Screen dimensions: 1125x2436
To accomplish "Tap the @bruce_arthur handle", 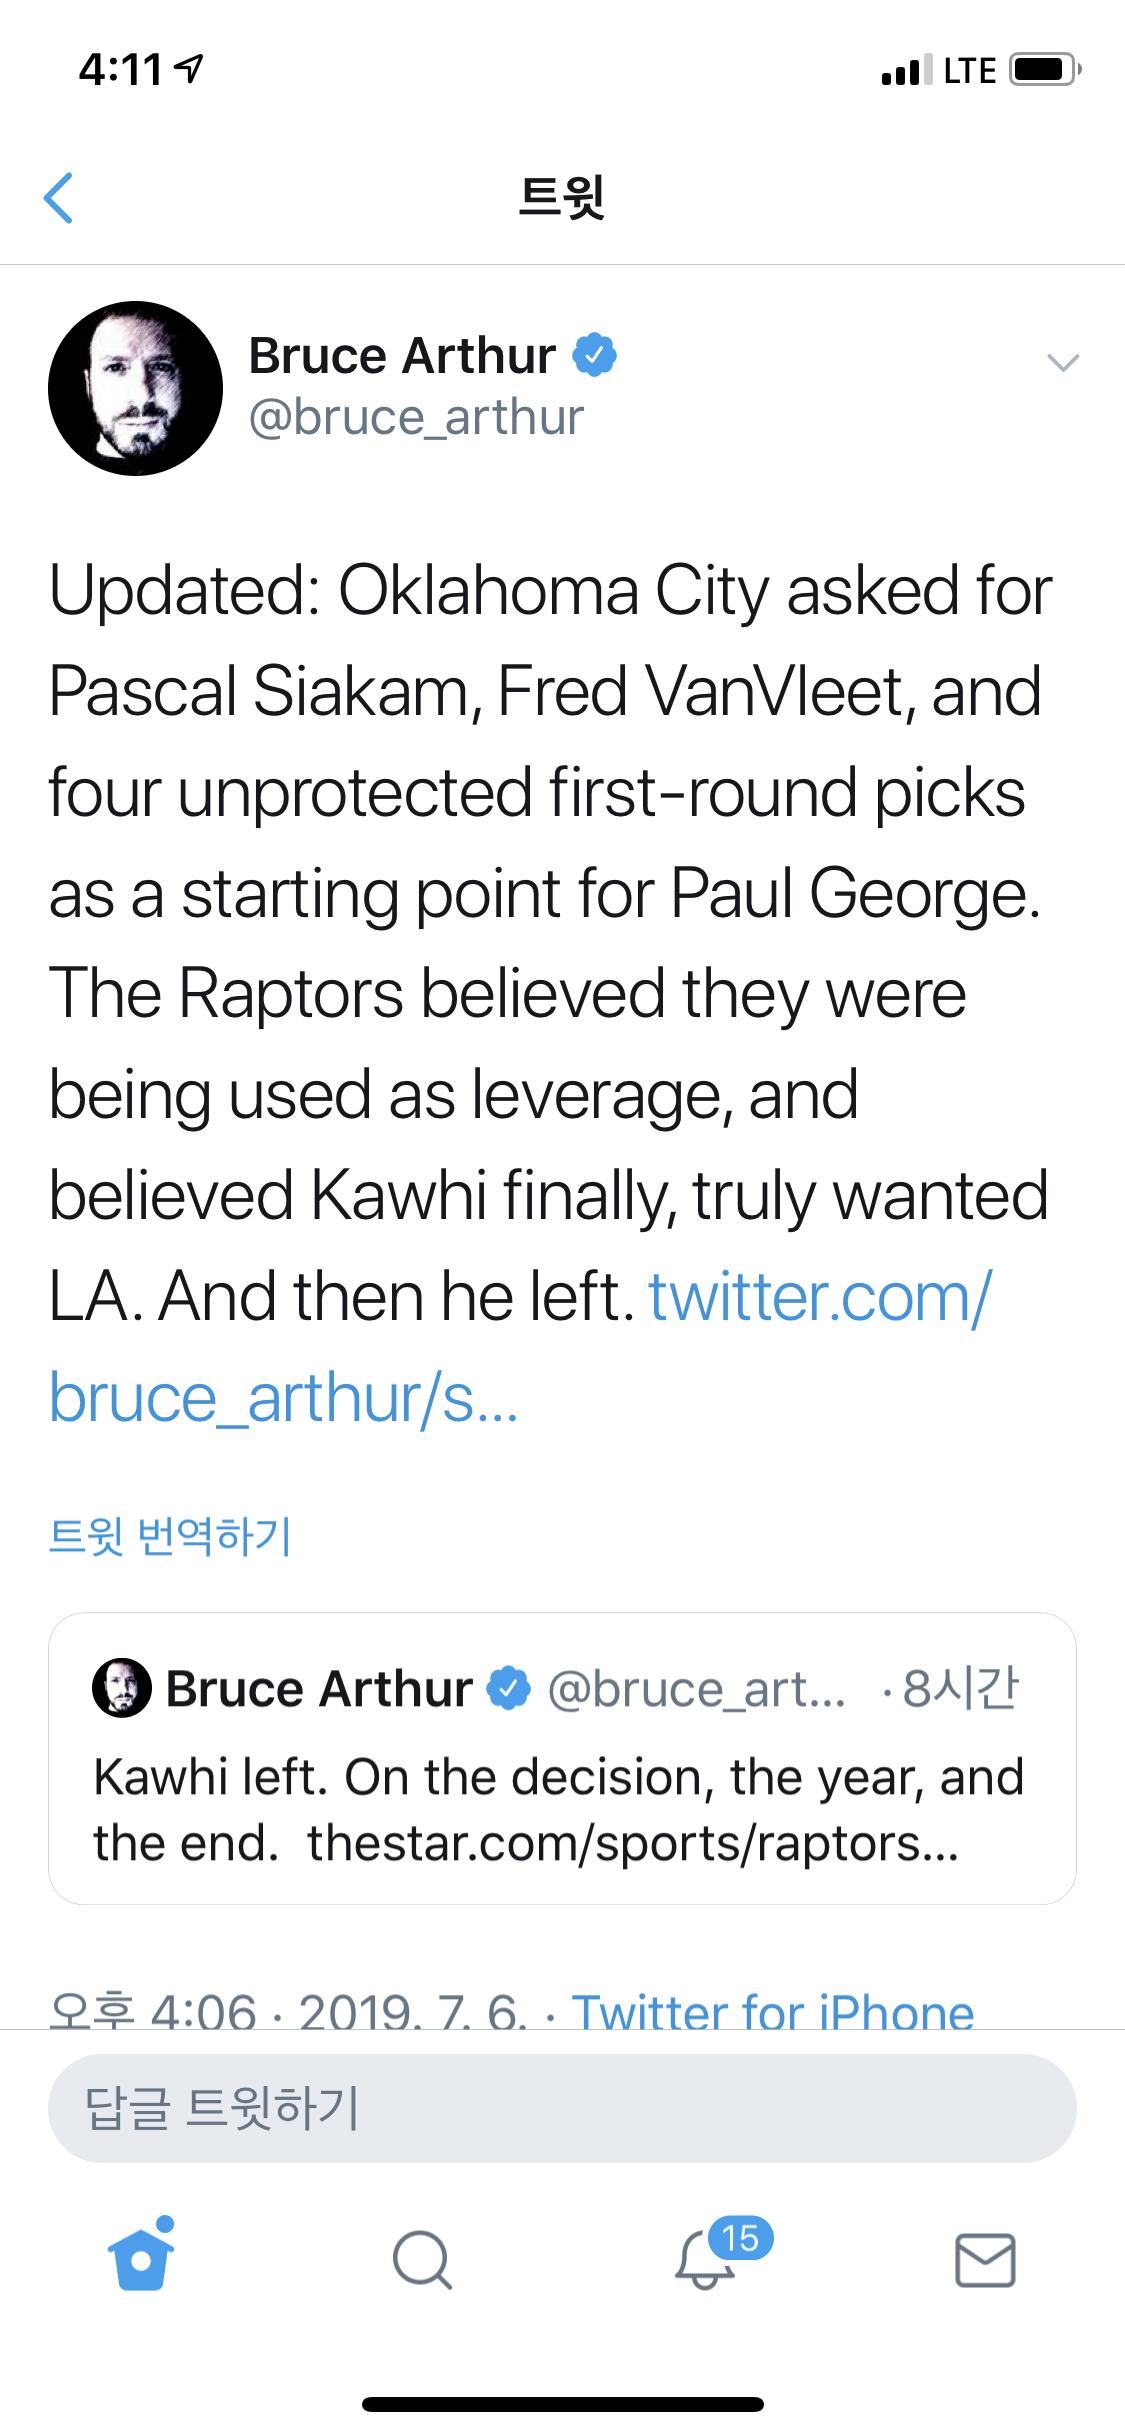I will click(415, 417).
